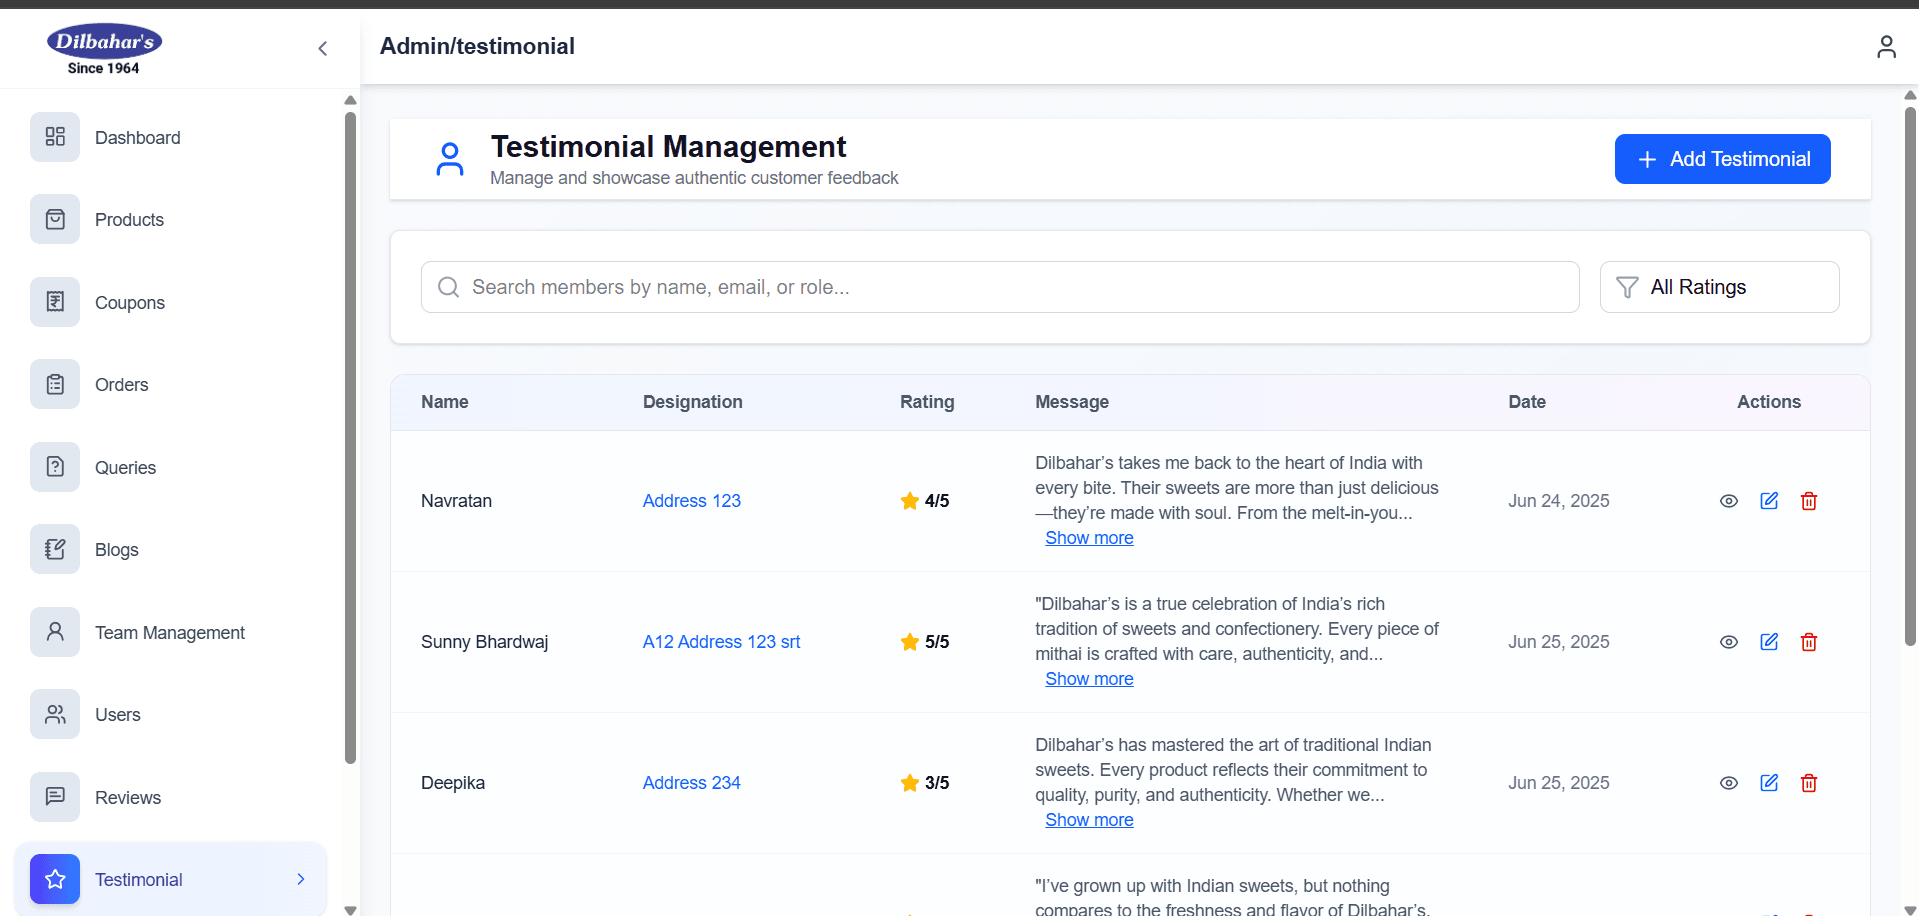Go to Dashboard menu item

(x=171, y=137)
